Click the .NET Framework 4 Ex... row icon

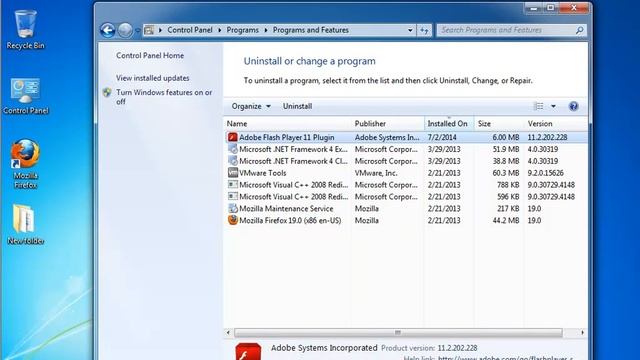click(233, 149)
